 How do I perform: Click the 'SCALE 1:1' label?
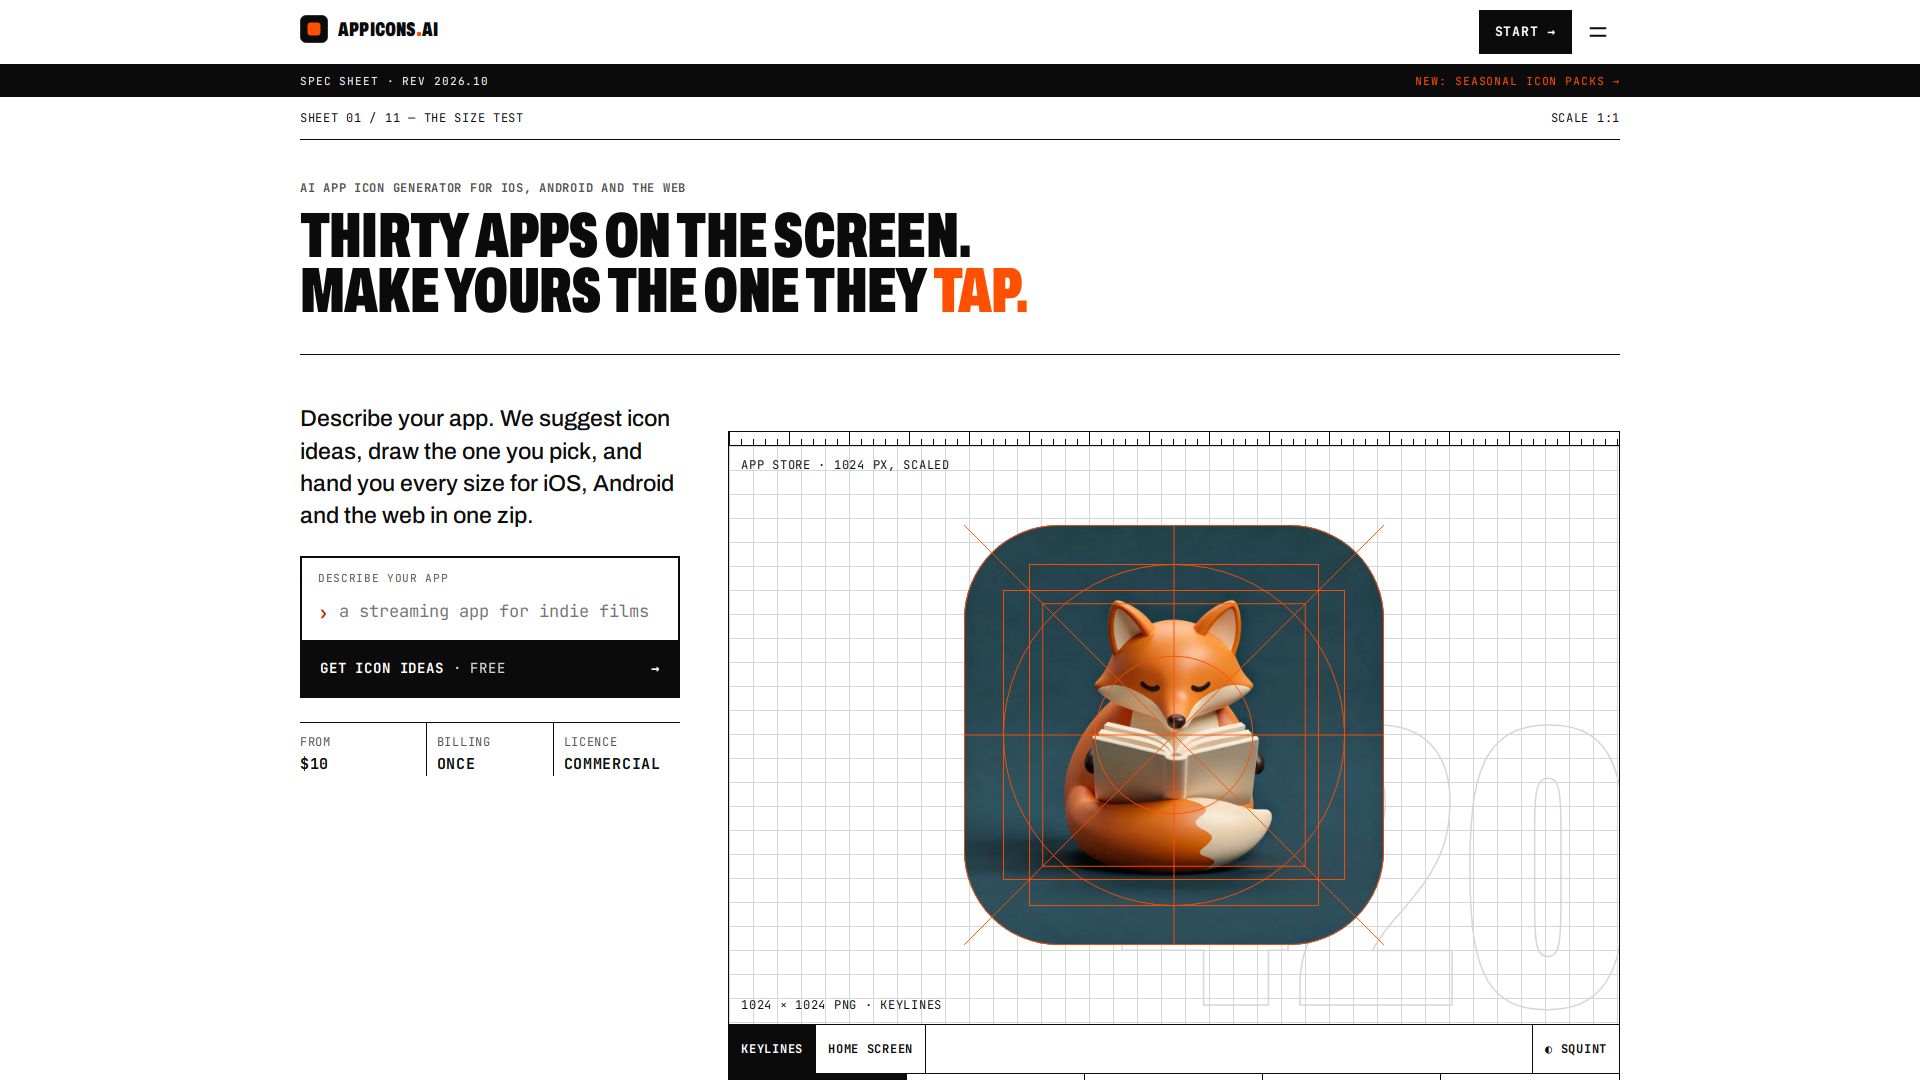(1585, 118)
